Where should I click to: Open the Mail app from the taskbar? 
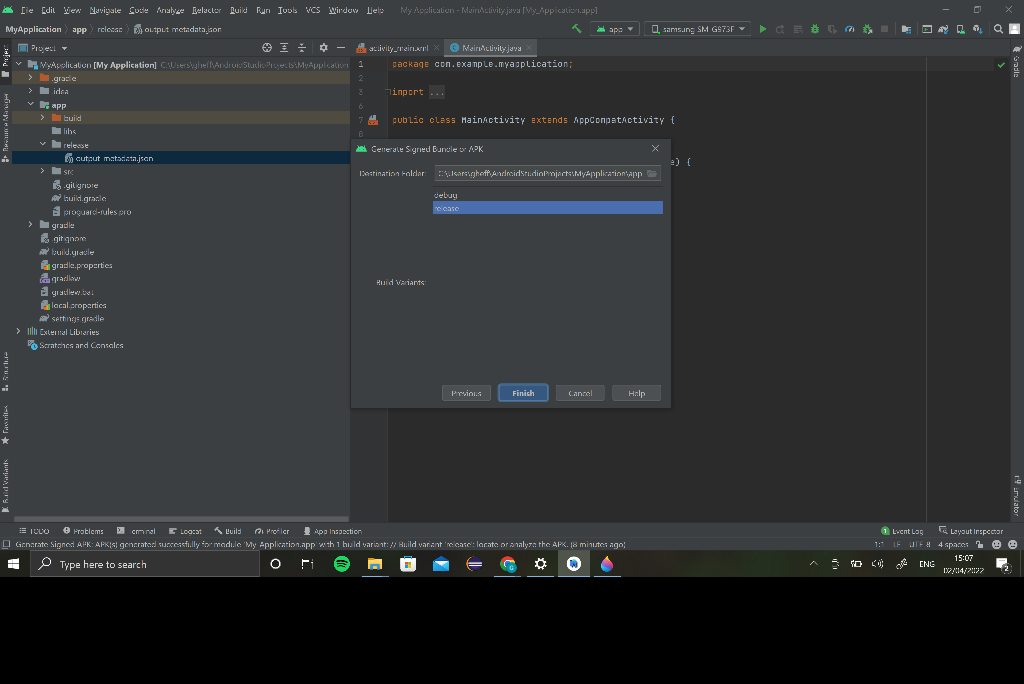441,564
